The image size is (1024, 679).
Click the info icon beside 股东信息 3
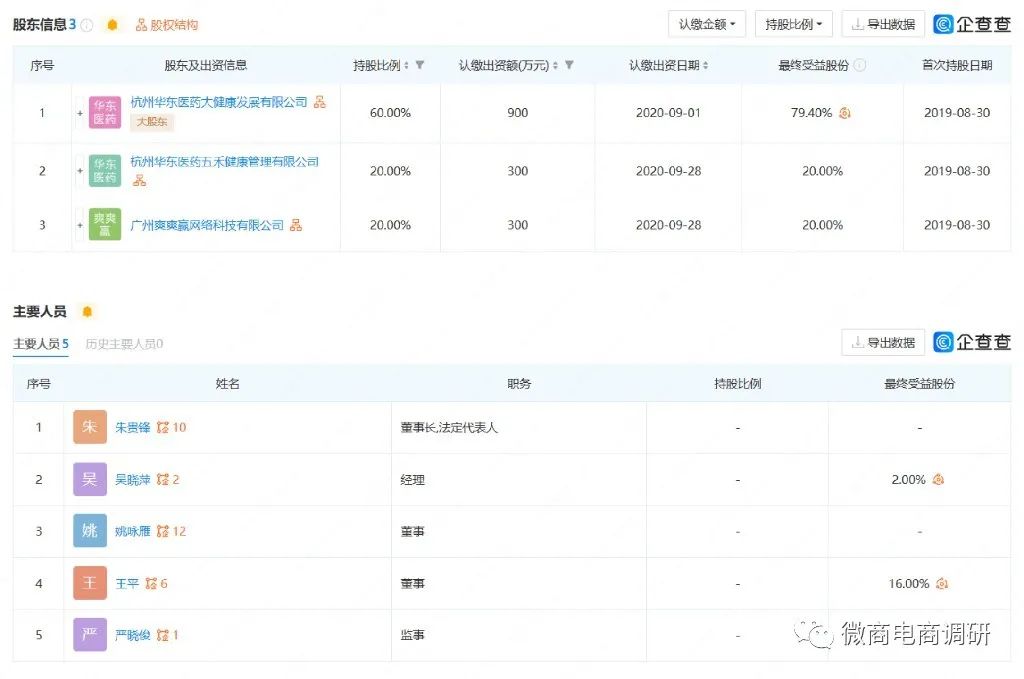(x=86, y=25)
